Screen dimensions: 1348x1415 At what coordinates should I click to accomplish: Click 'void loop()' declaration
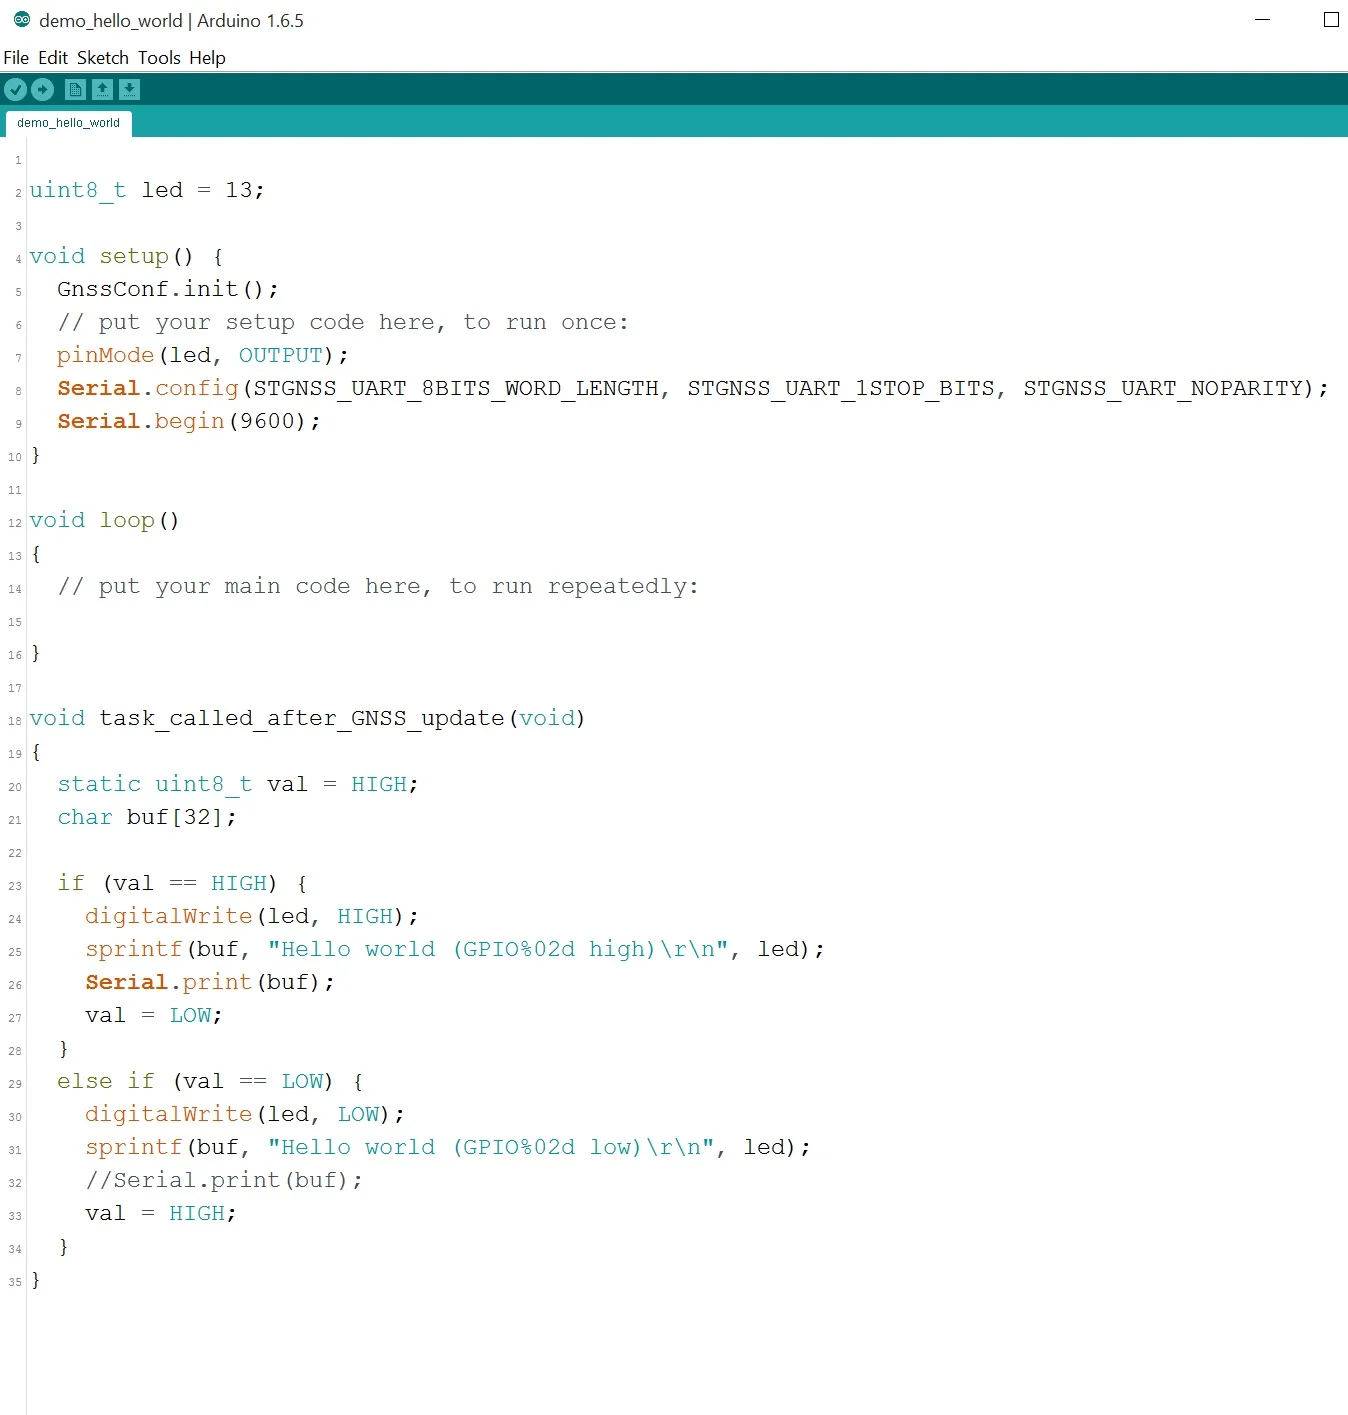point(104,520)
